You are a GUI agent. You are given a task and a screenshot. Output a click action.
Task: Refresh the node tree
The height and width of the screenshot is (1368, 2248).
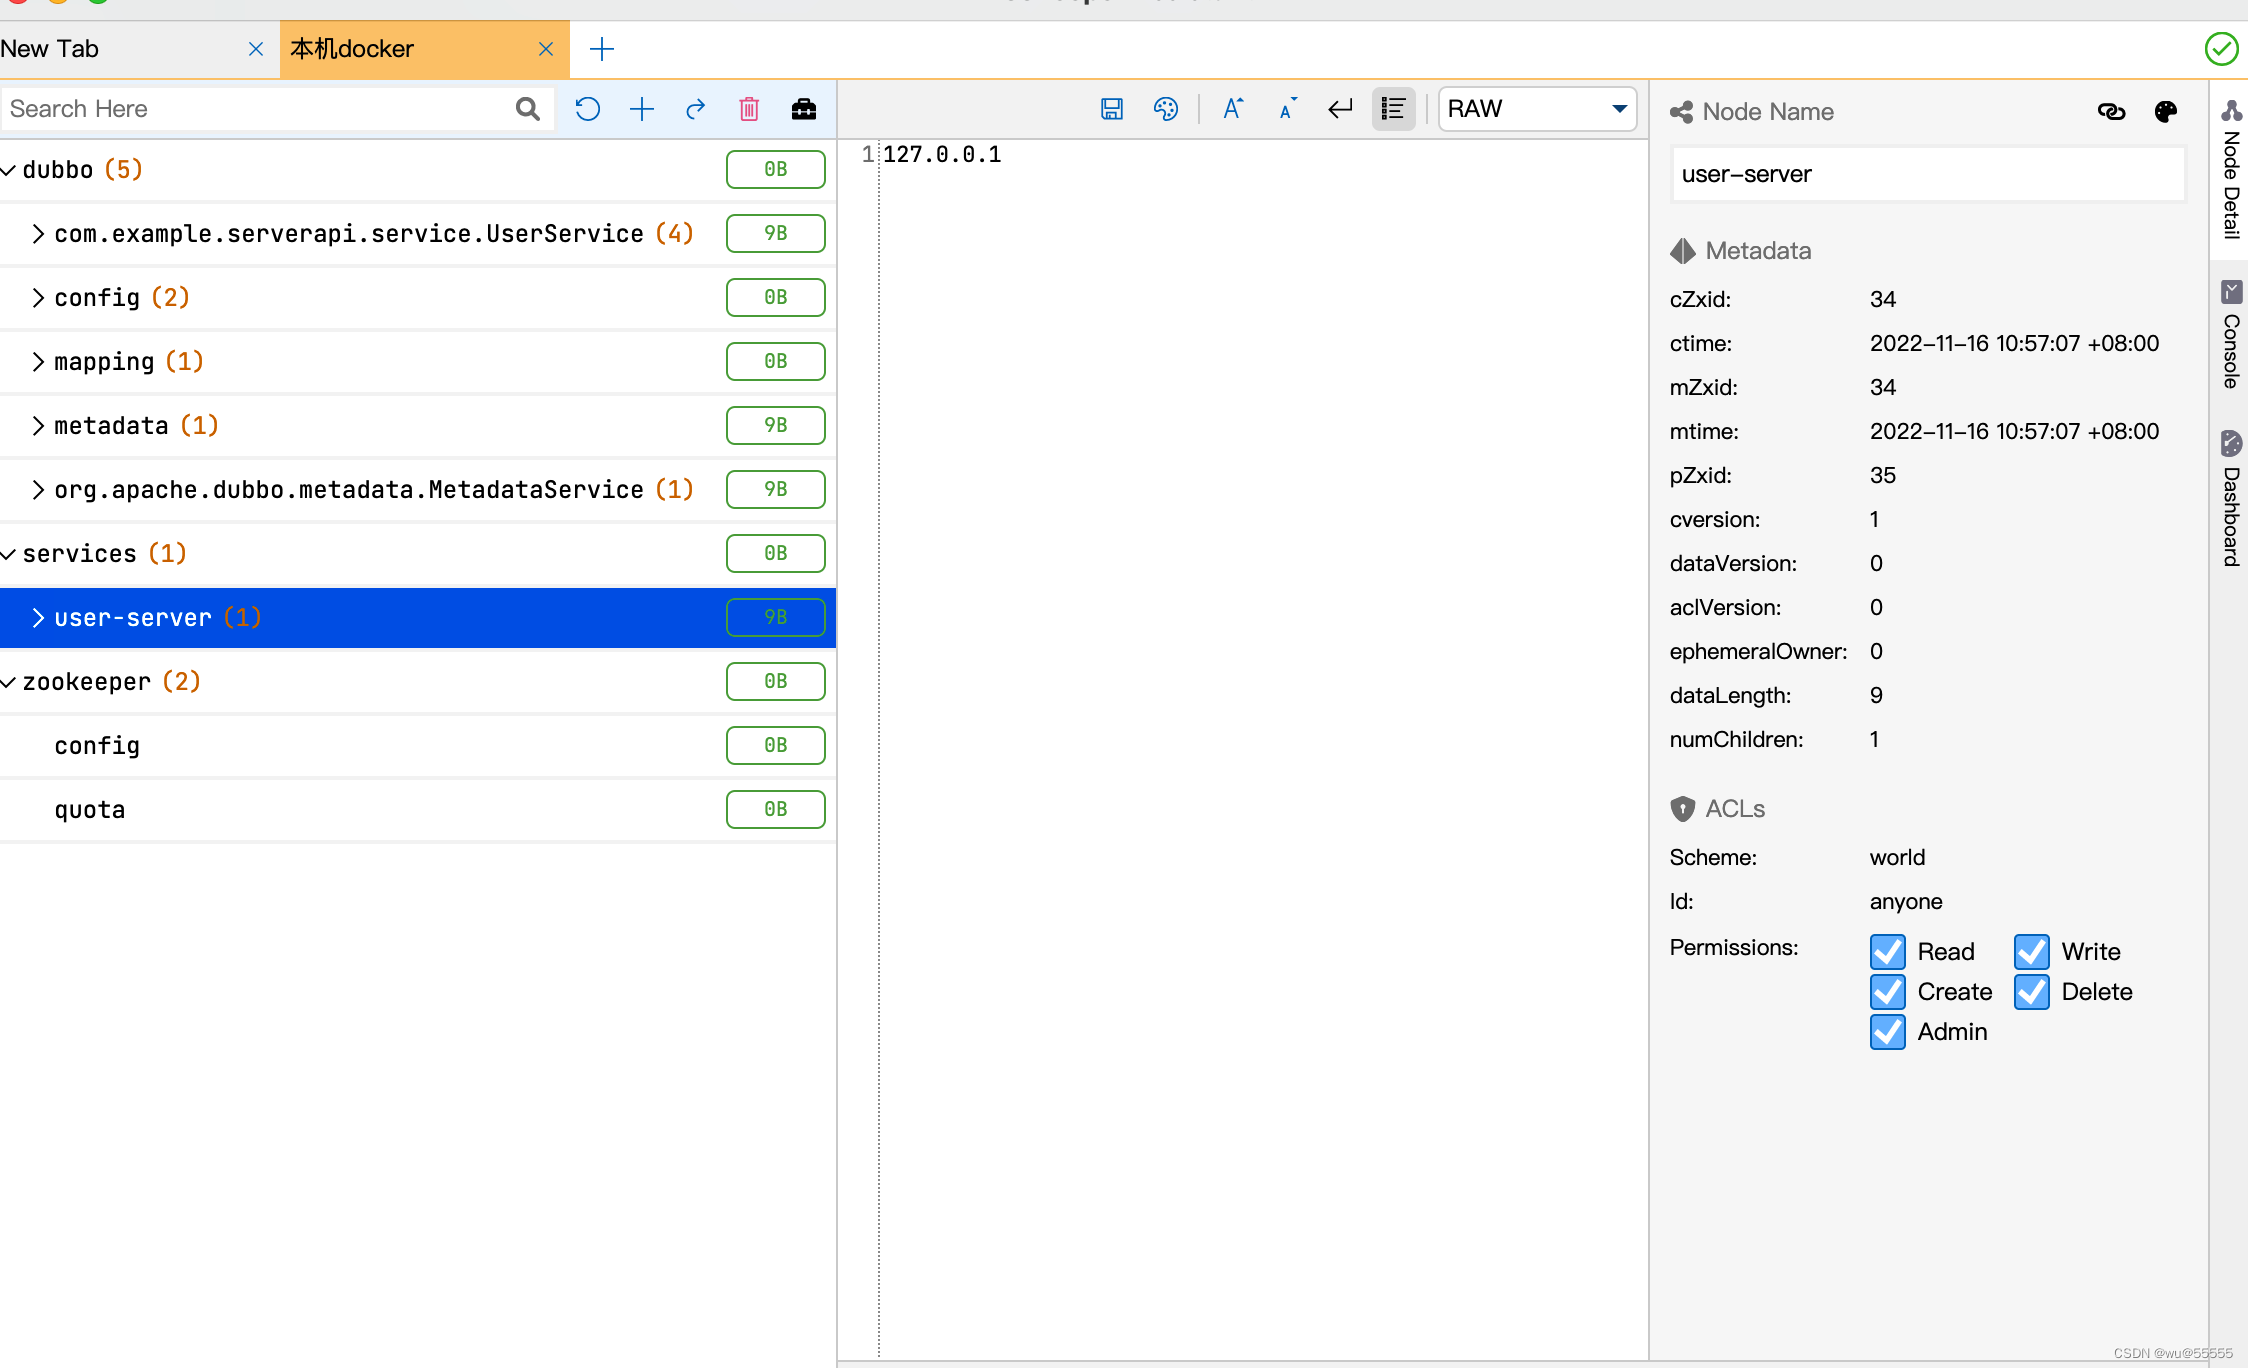(x=588, y=109)
